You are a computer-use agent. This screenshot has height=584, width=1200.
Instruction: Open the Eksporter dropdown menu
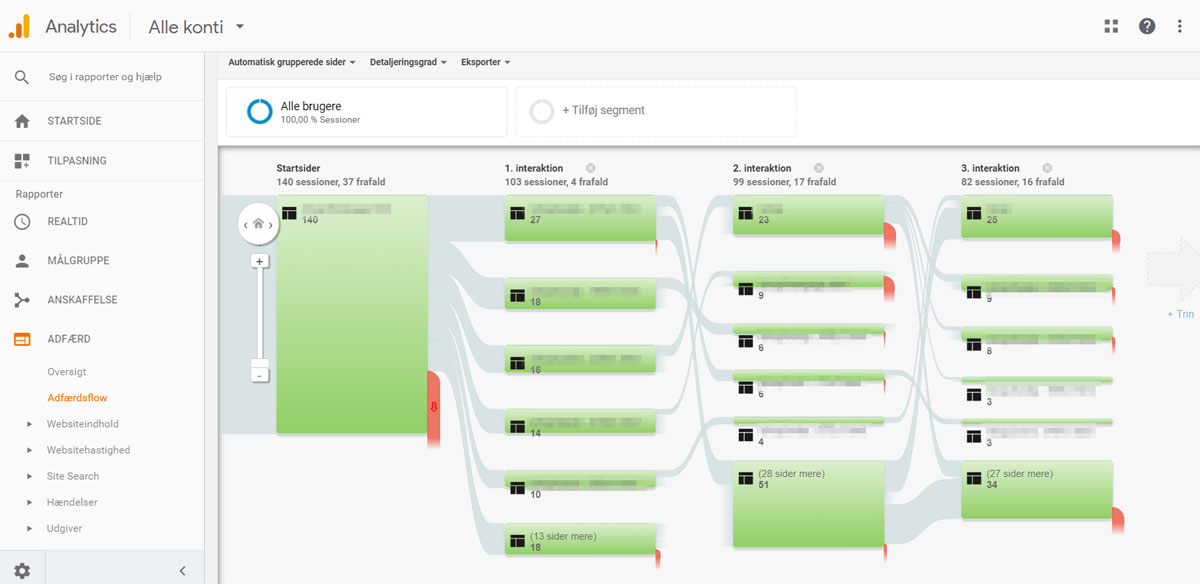point(485,62)
